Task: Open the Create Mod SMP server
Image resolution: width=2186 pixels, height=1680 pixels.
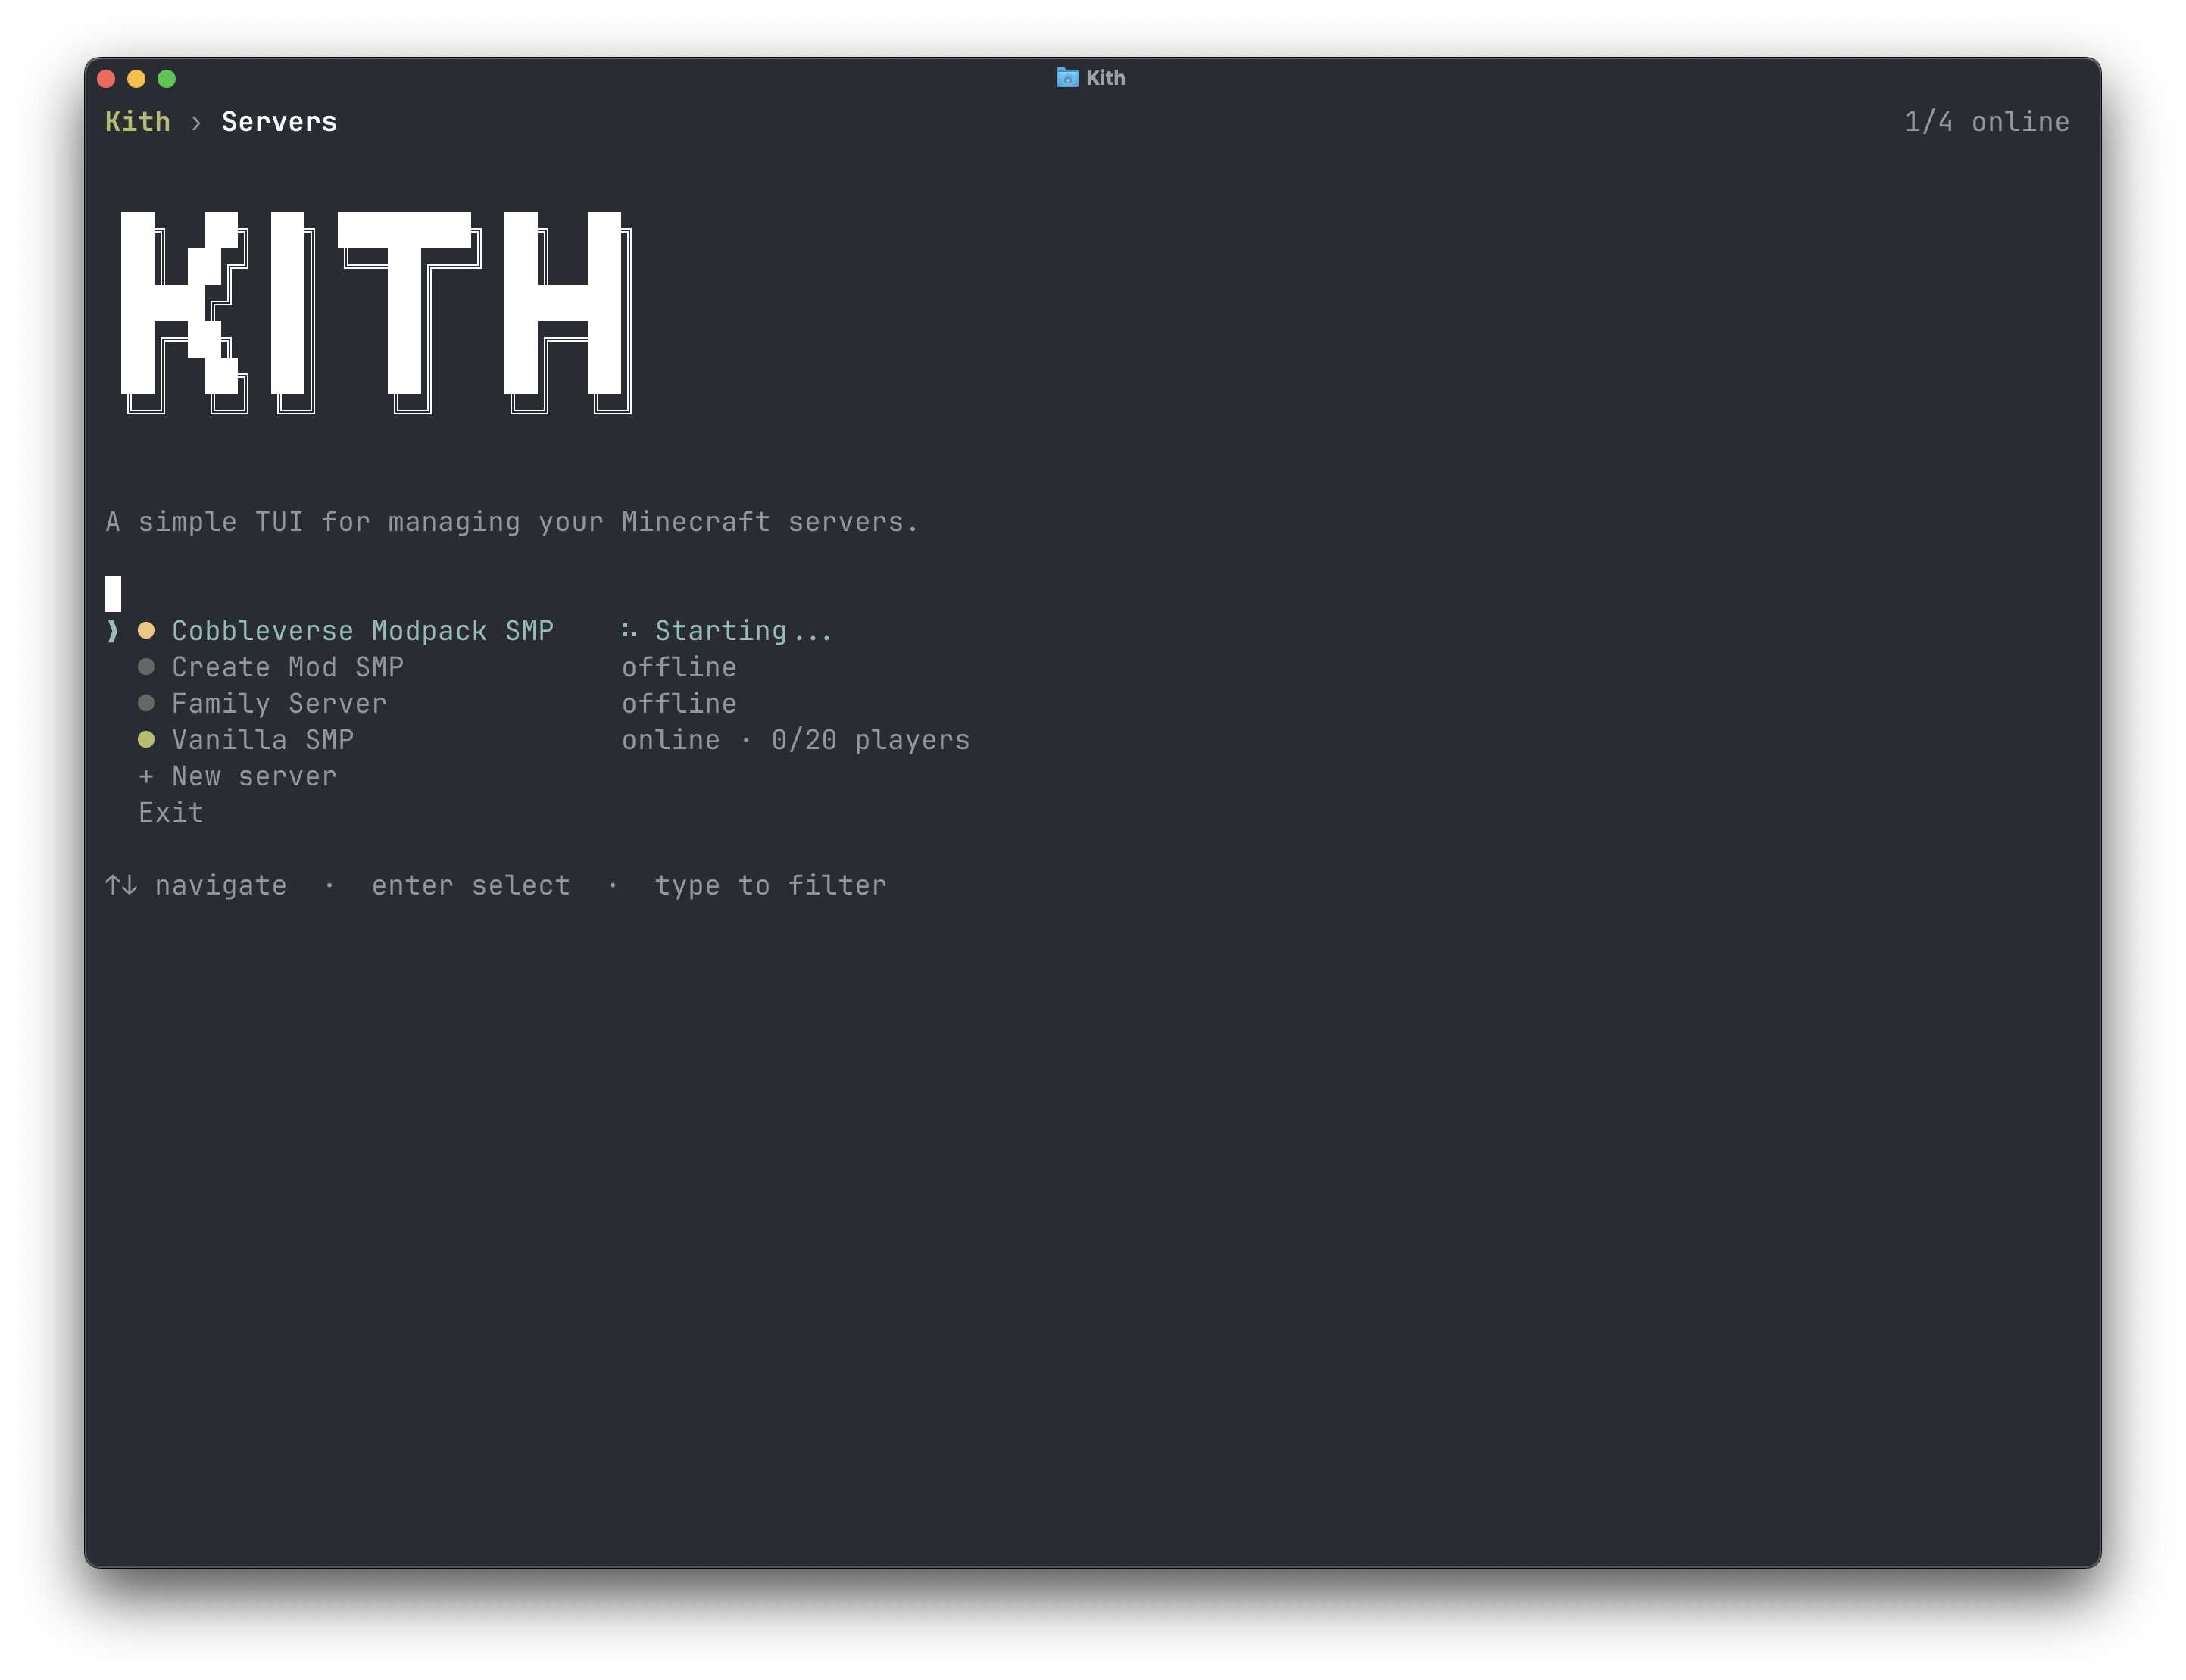Action: point(287,667)
